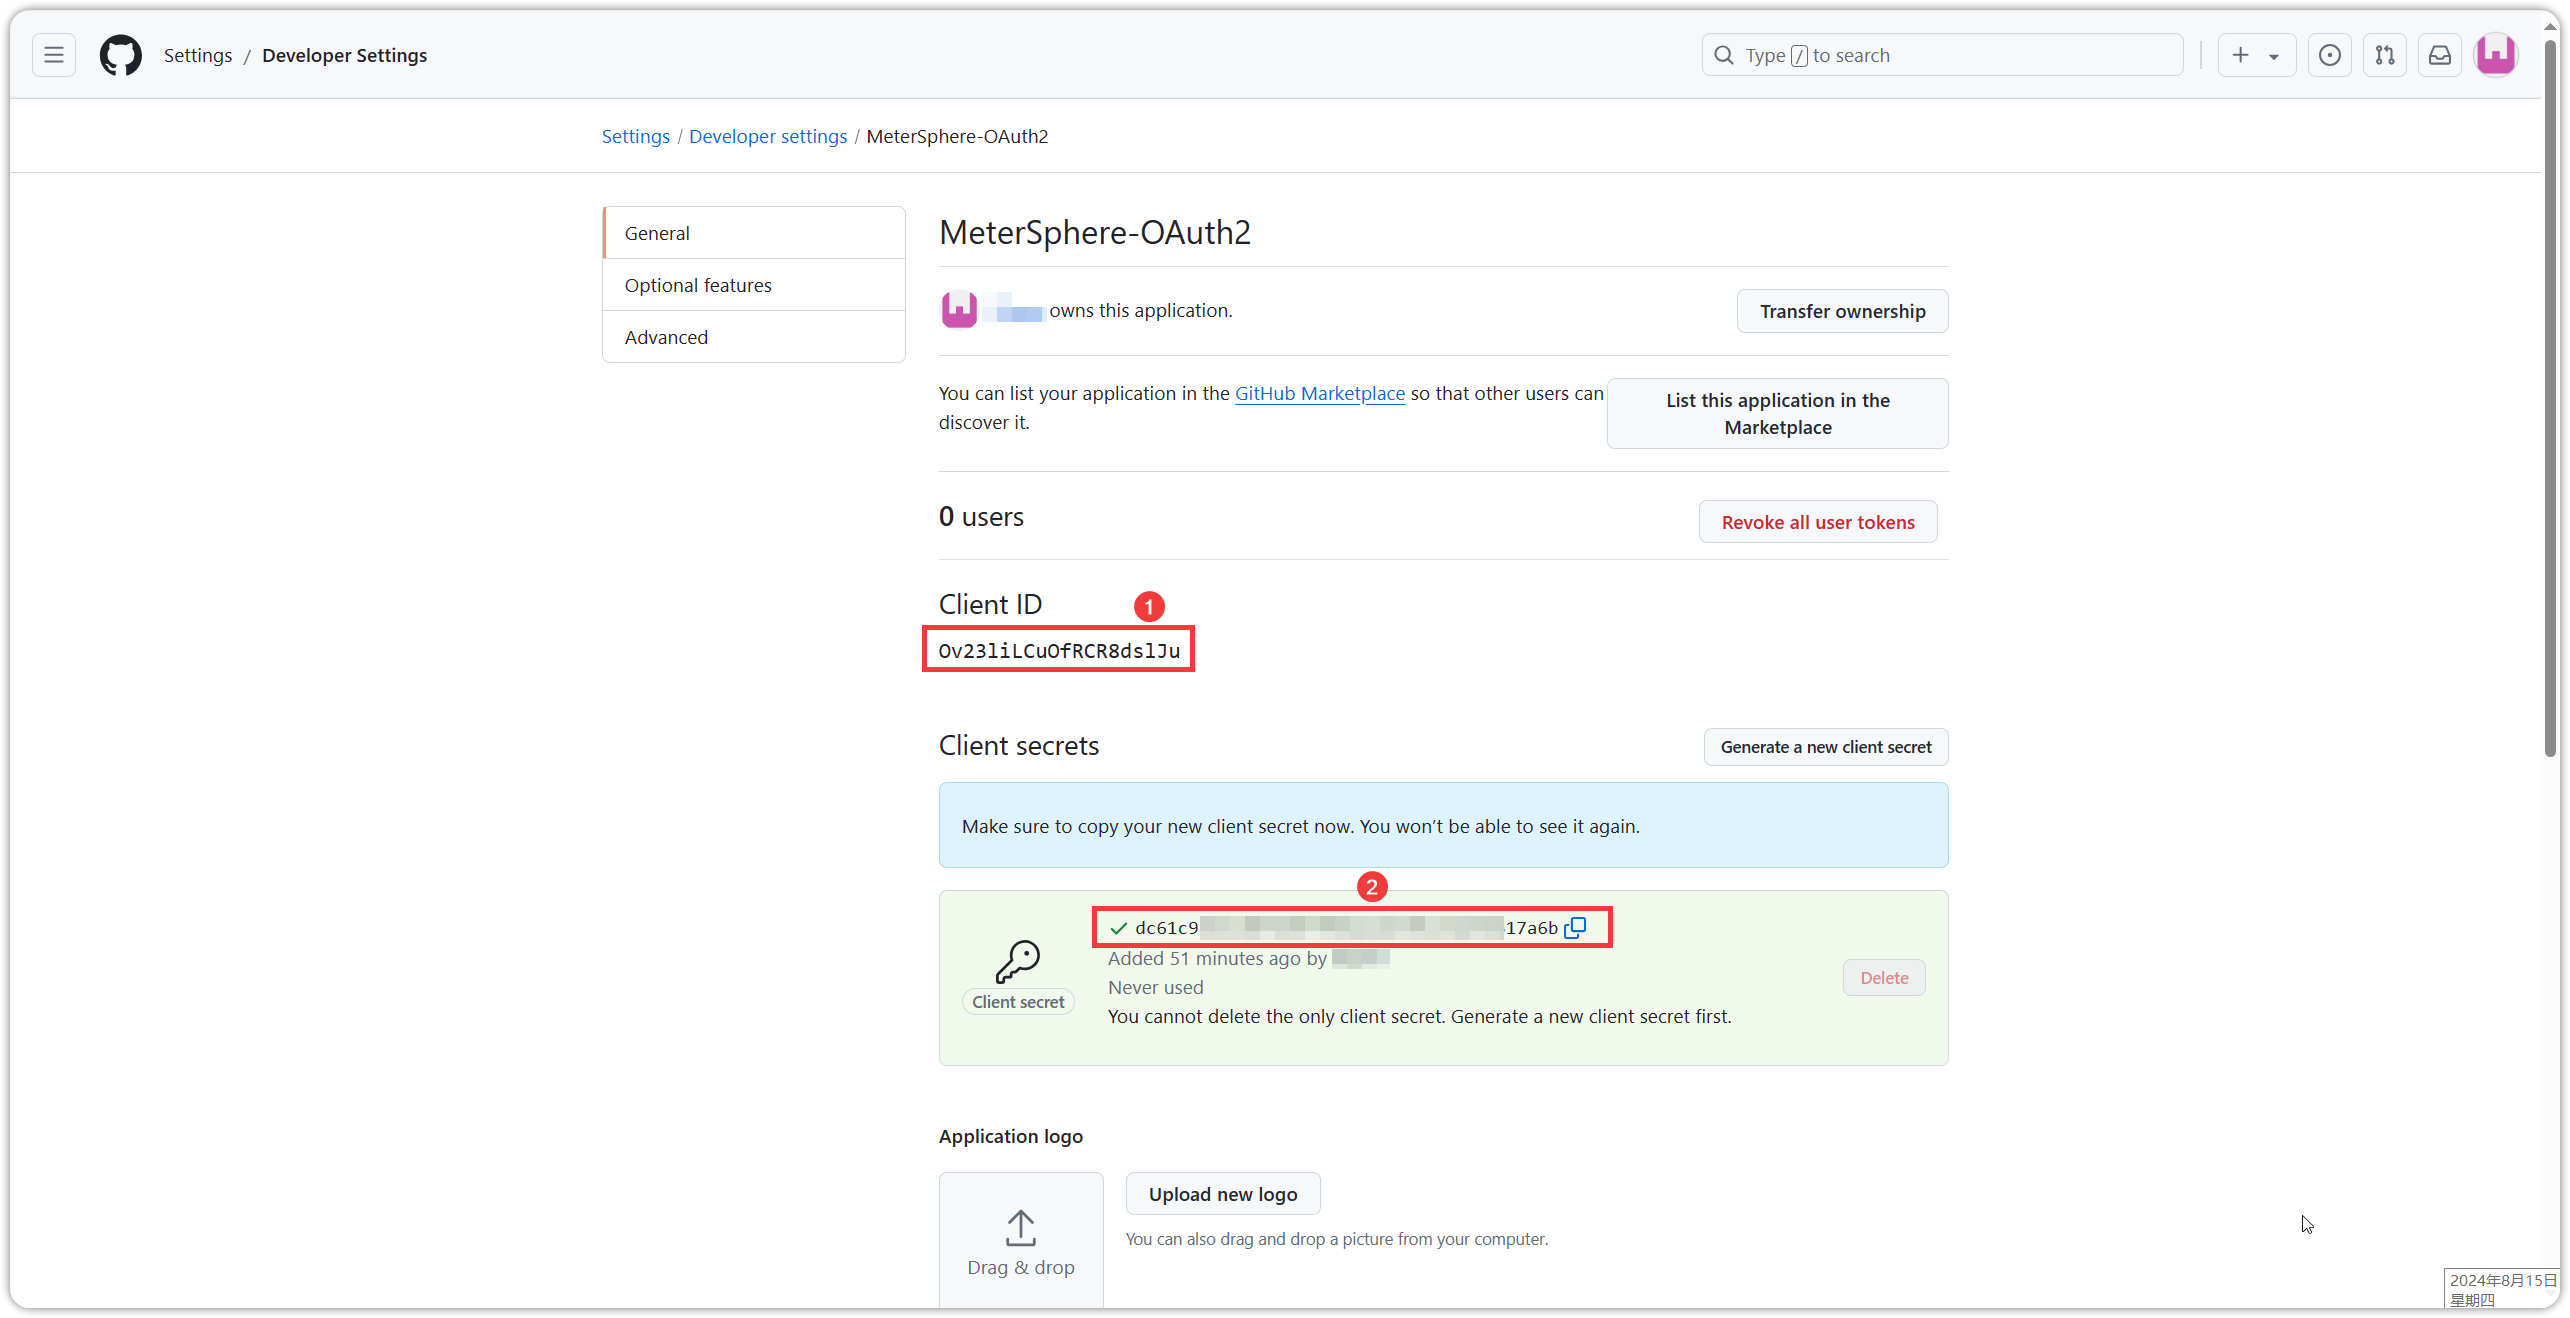Click Generate a new client secret

tap(1826, 747)
